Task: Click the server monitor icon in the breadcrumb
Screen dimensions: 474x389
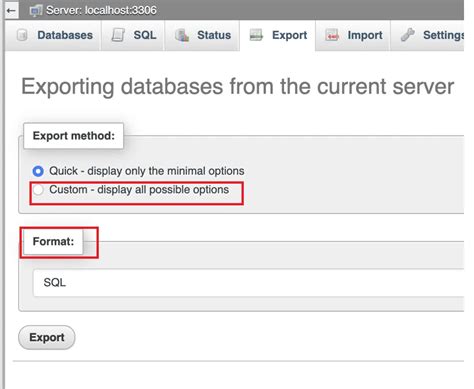Action: tap(35, 10)
